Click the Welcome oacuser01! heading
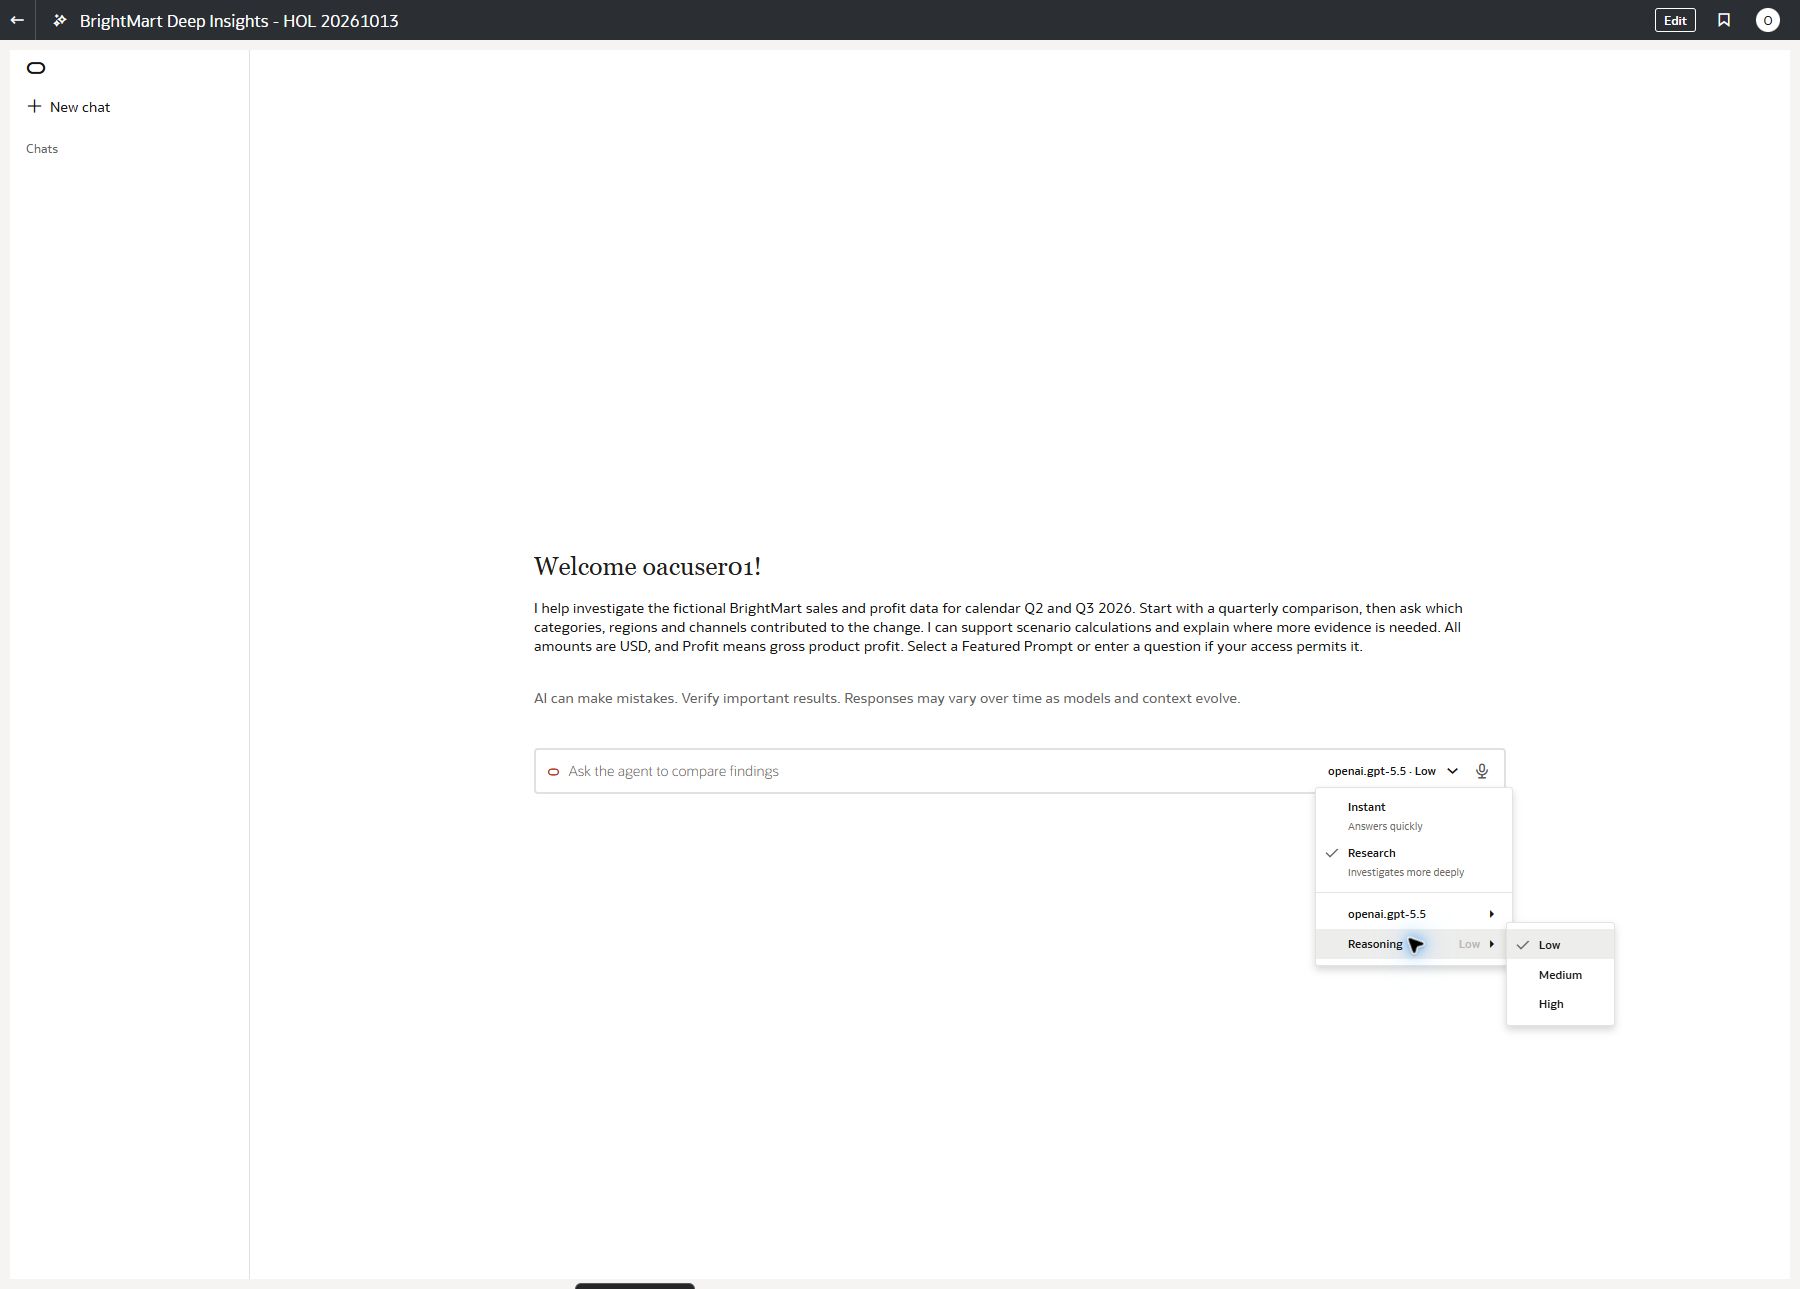Image resolution: width=1800 pixels, height=1289 pixels. pos(647,566)
